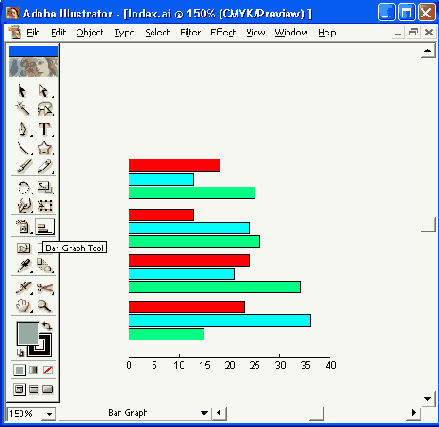
Task: Choose the Magic Wand tool
Action: coord(23,109)
